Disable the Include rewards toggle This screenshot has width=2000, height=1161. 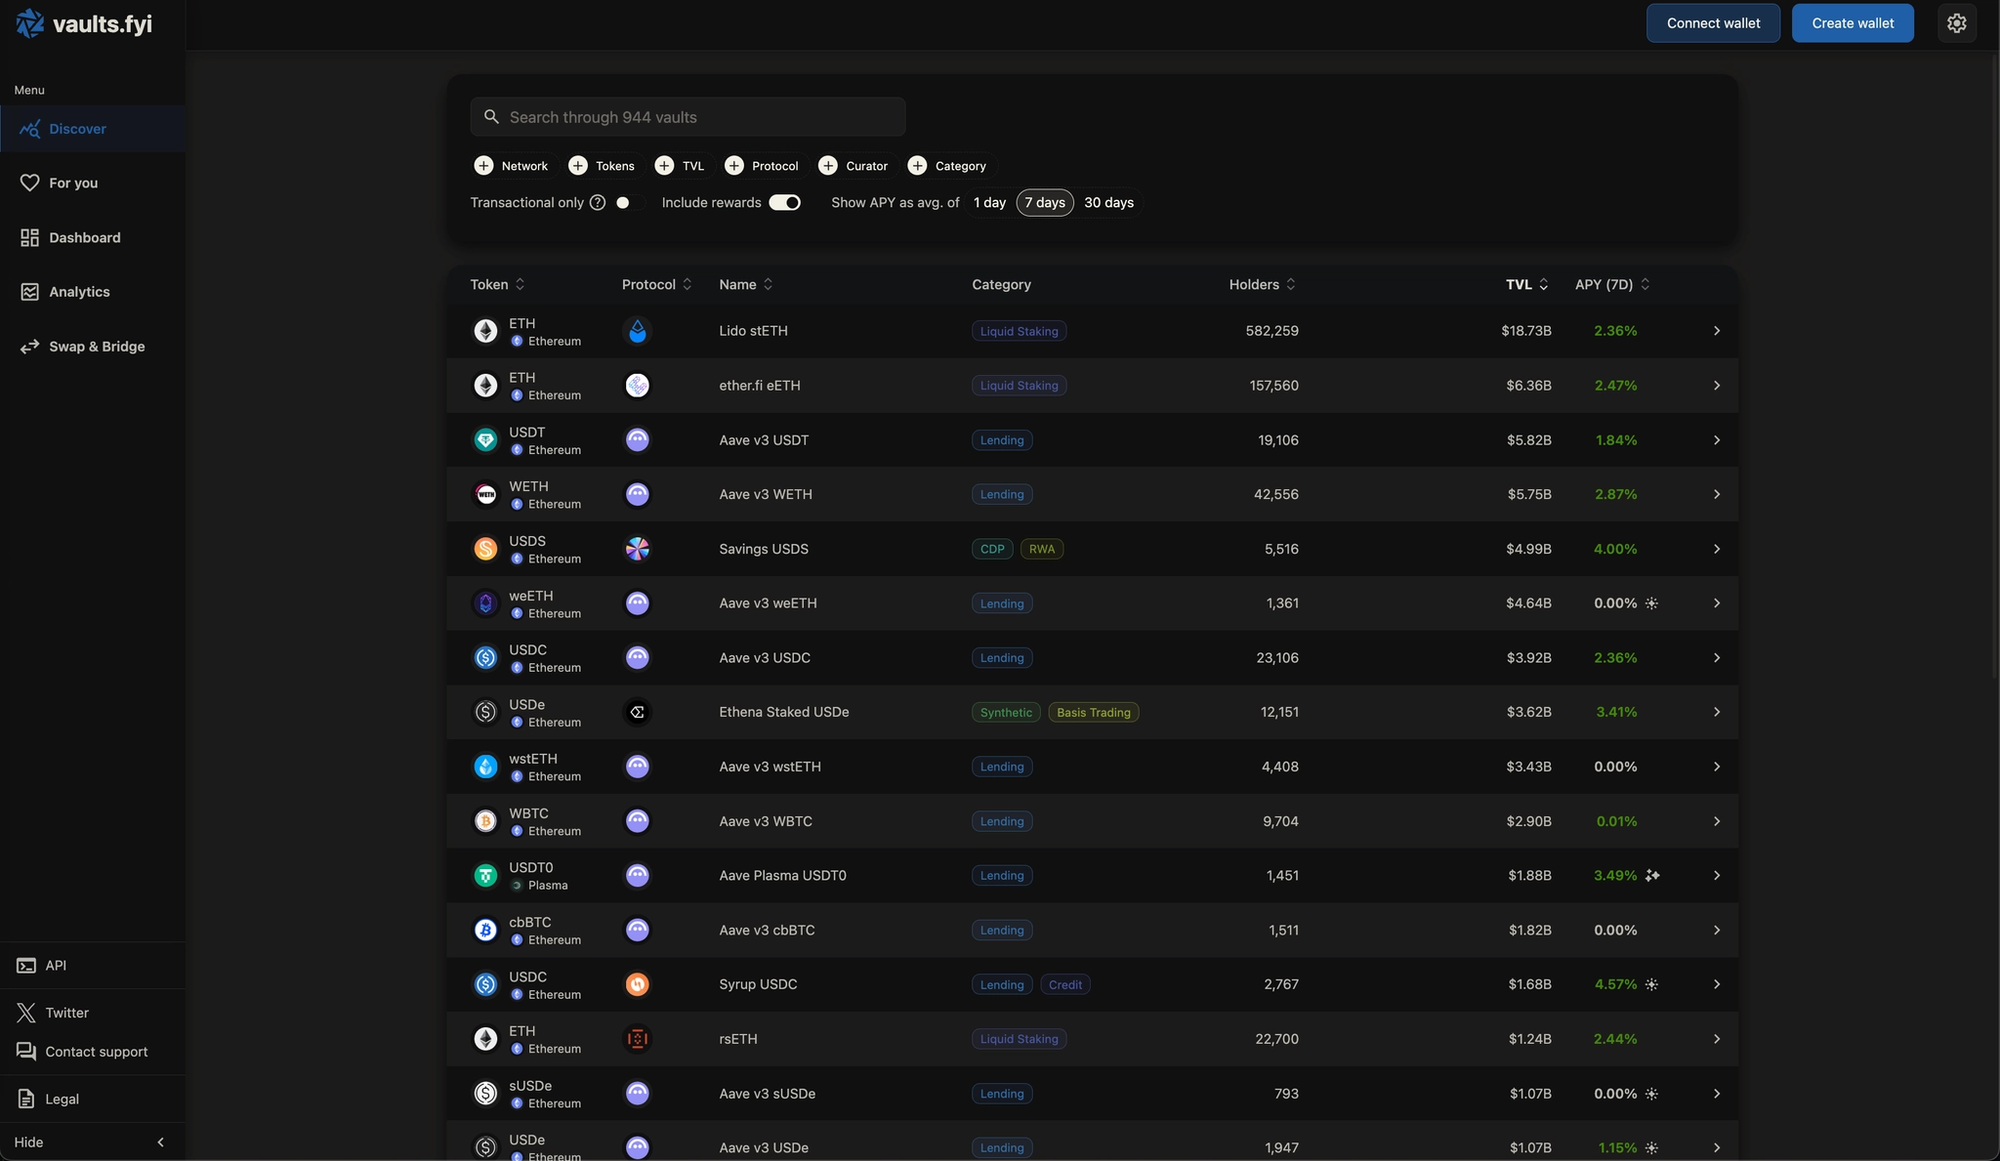point(785,203)
